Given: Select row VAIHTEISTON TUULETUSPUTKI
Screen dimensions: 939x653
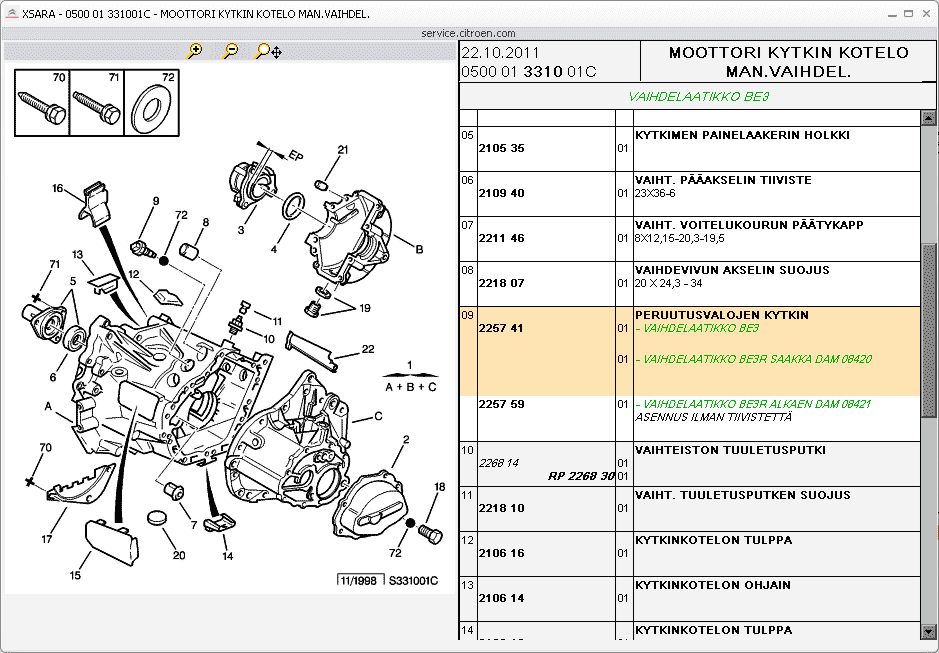Looking at the screenshot, I should coord(730,450).
